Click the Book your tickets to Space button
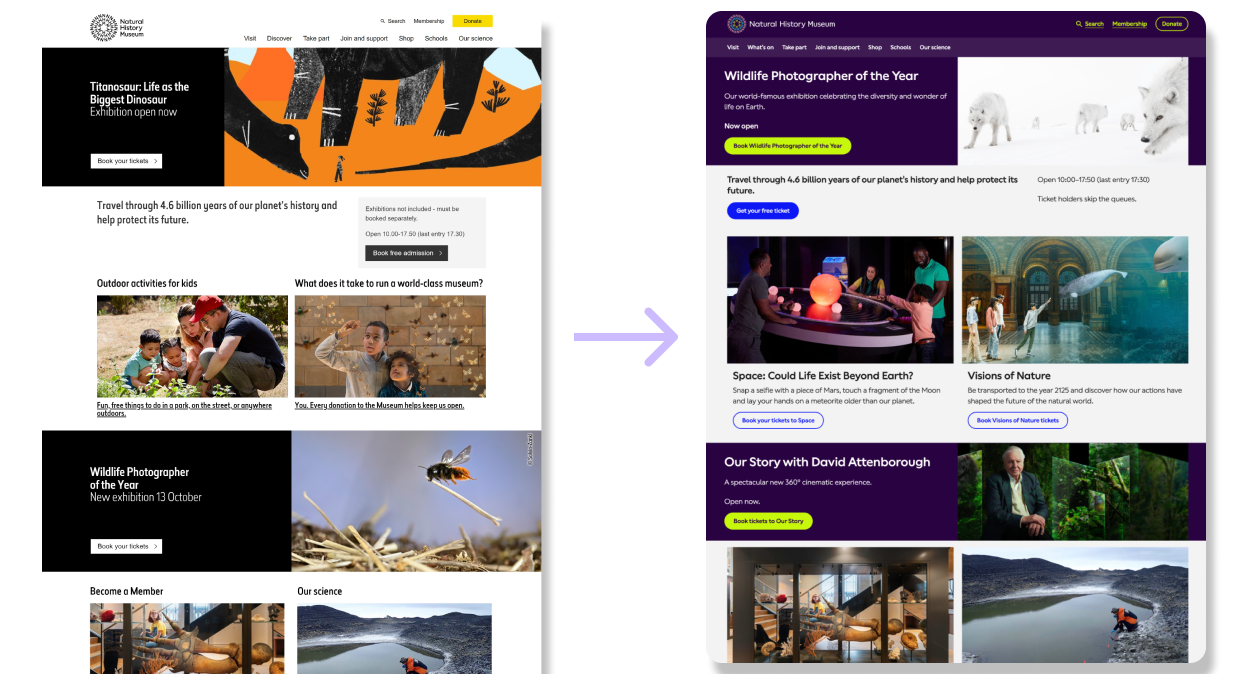The image size is (1248, 674). click(778, 421)
